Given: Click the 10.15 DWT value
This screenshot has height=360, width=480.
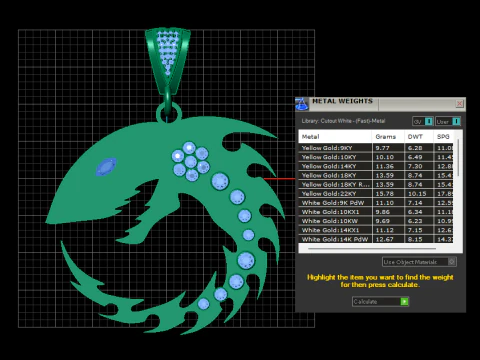Looking at the screenshot, I should click(417, 194).
